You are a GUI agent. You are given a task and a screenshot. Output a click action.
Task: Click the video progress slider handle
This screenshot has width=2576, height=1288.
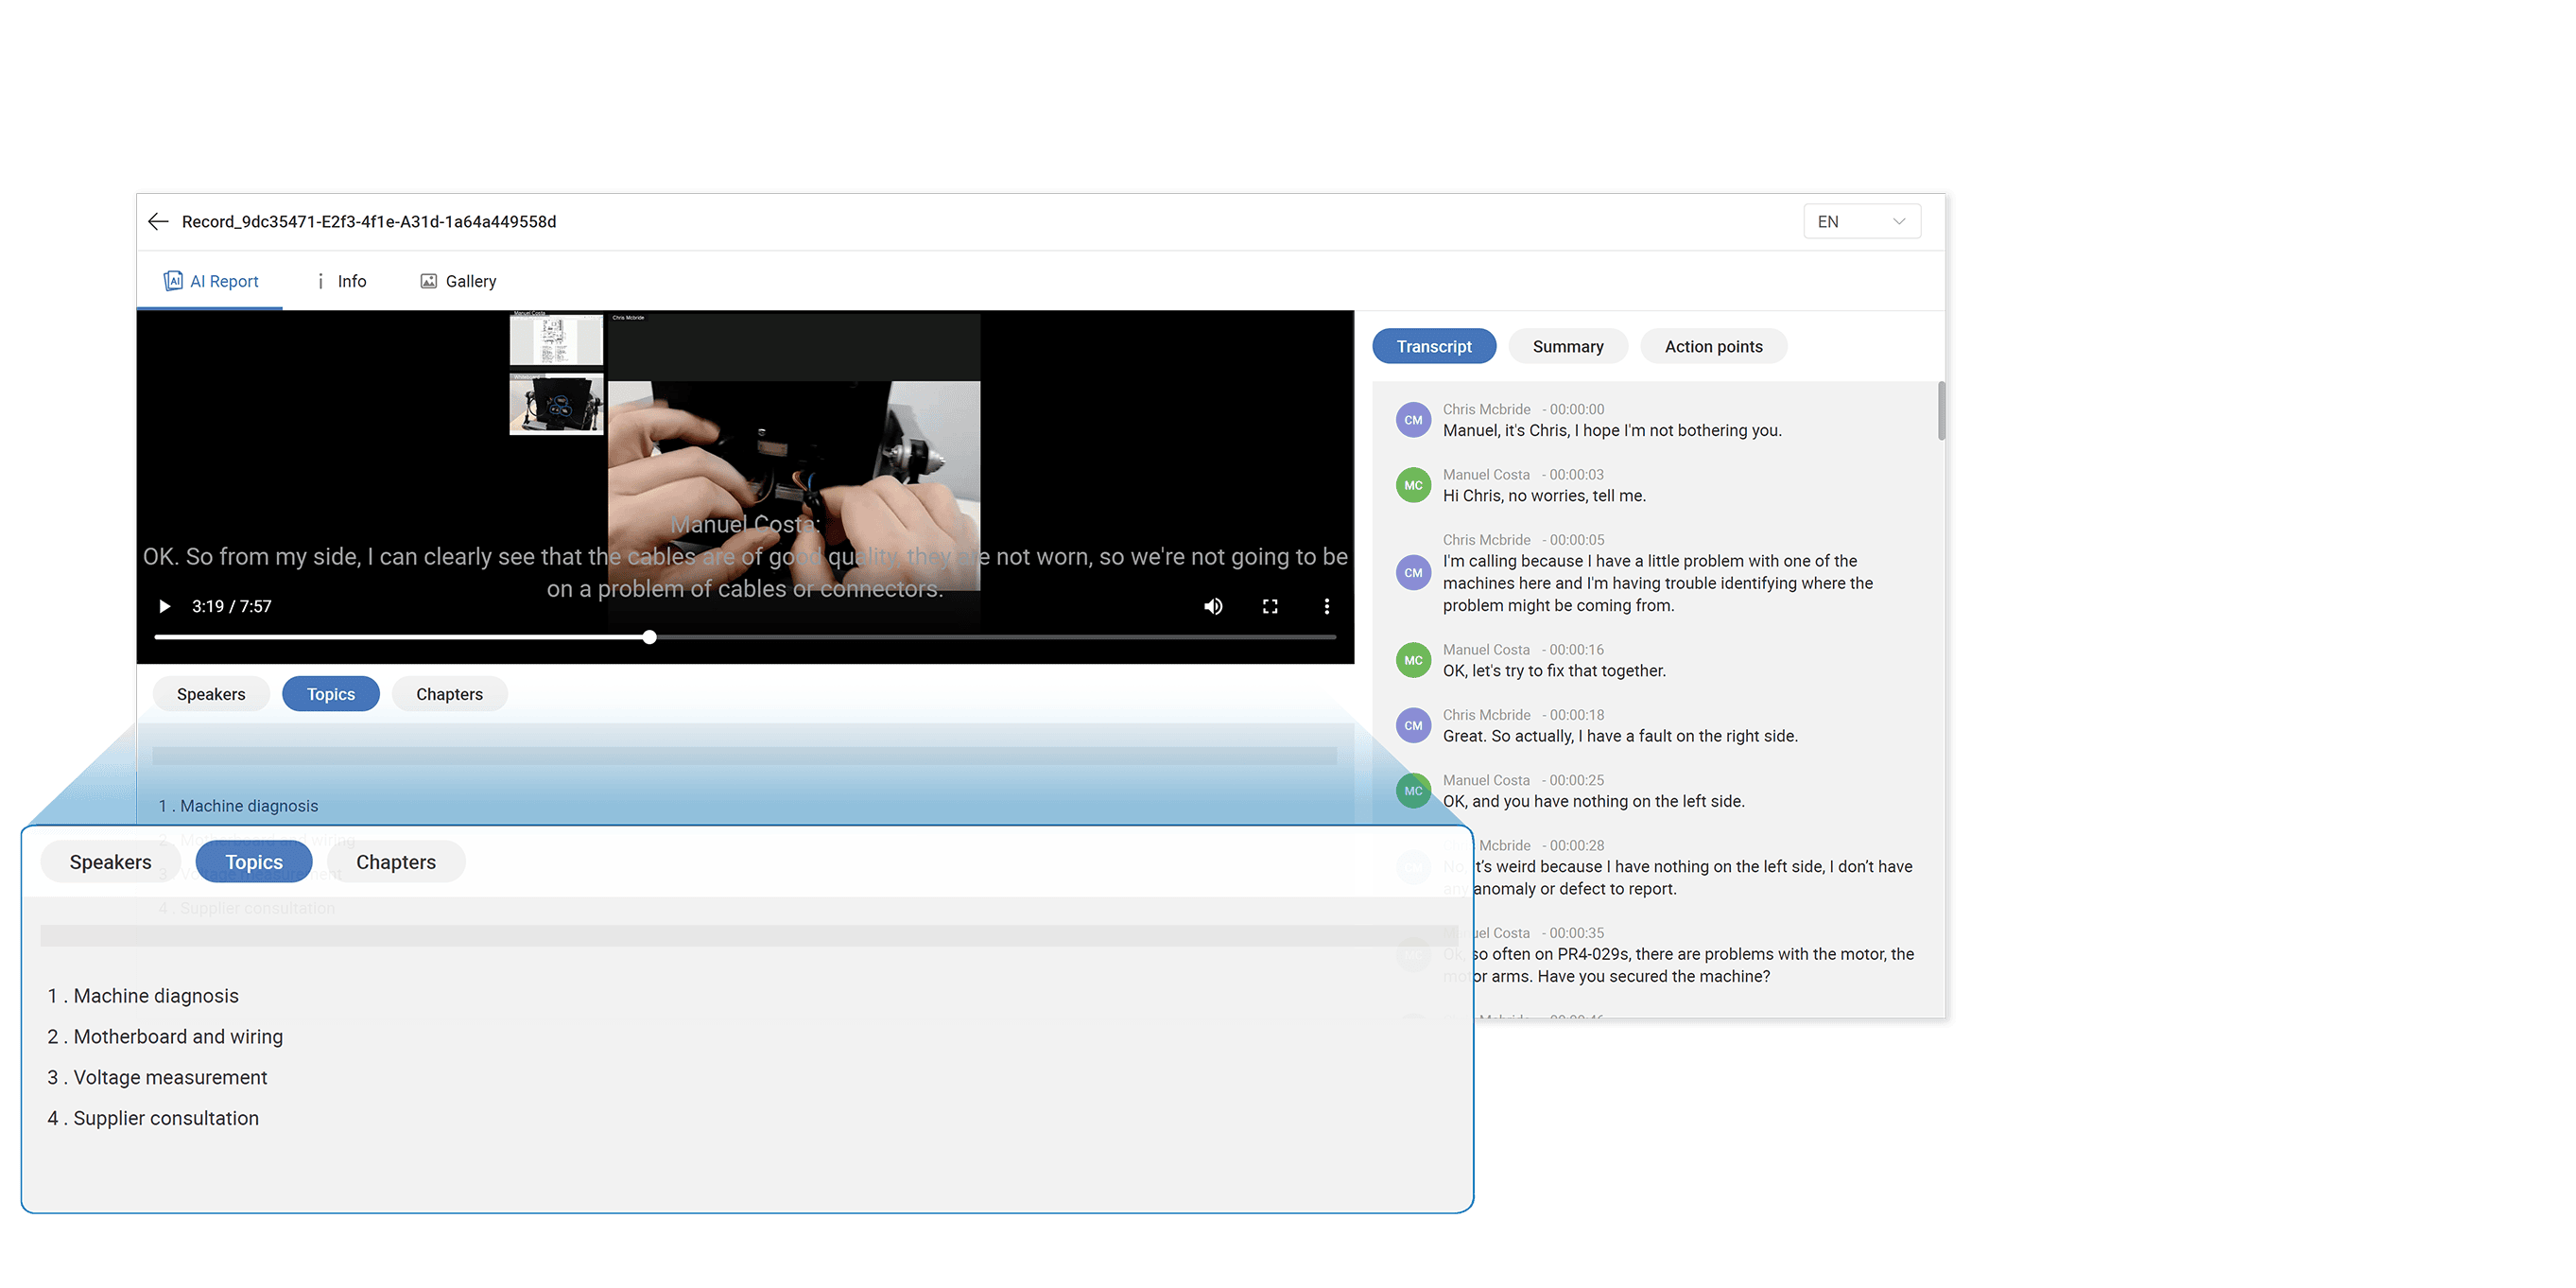(x=649, y=637)
